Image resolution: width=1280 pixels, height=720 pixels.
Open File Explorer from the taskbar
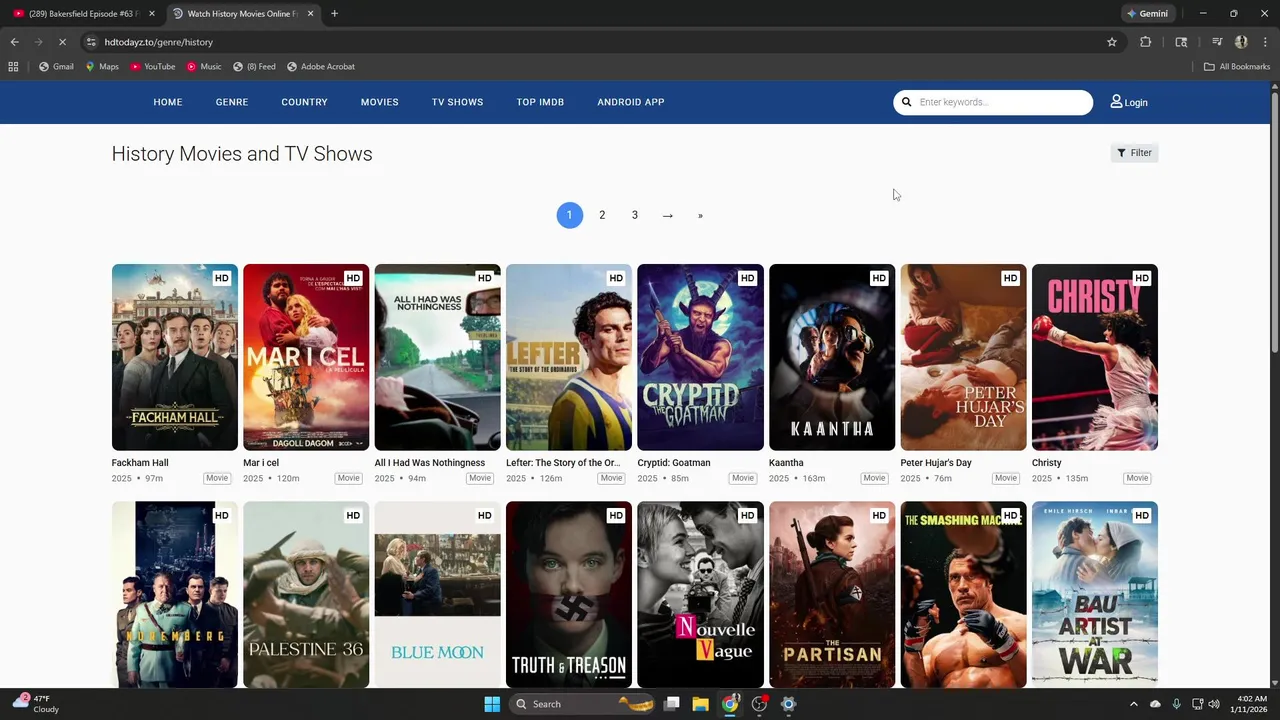(x=700, y=704)
